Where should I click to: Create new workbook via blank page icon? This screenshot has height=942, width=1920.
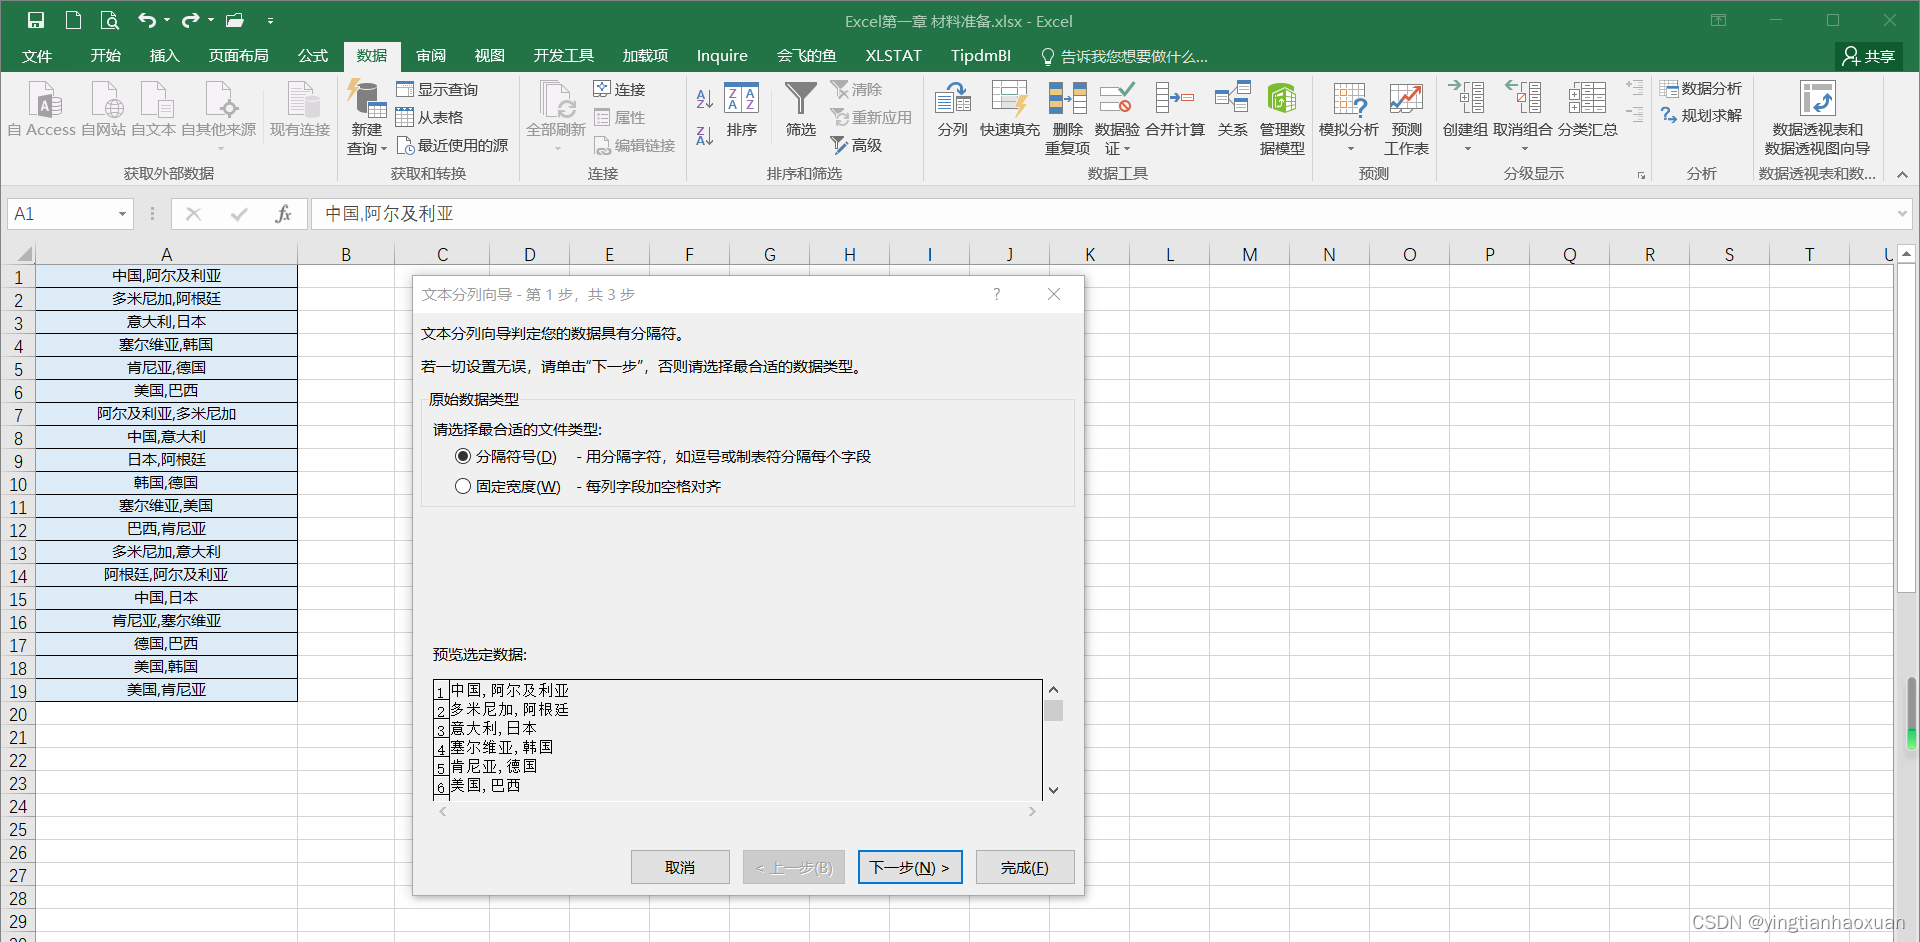pos(73,20)
